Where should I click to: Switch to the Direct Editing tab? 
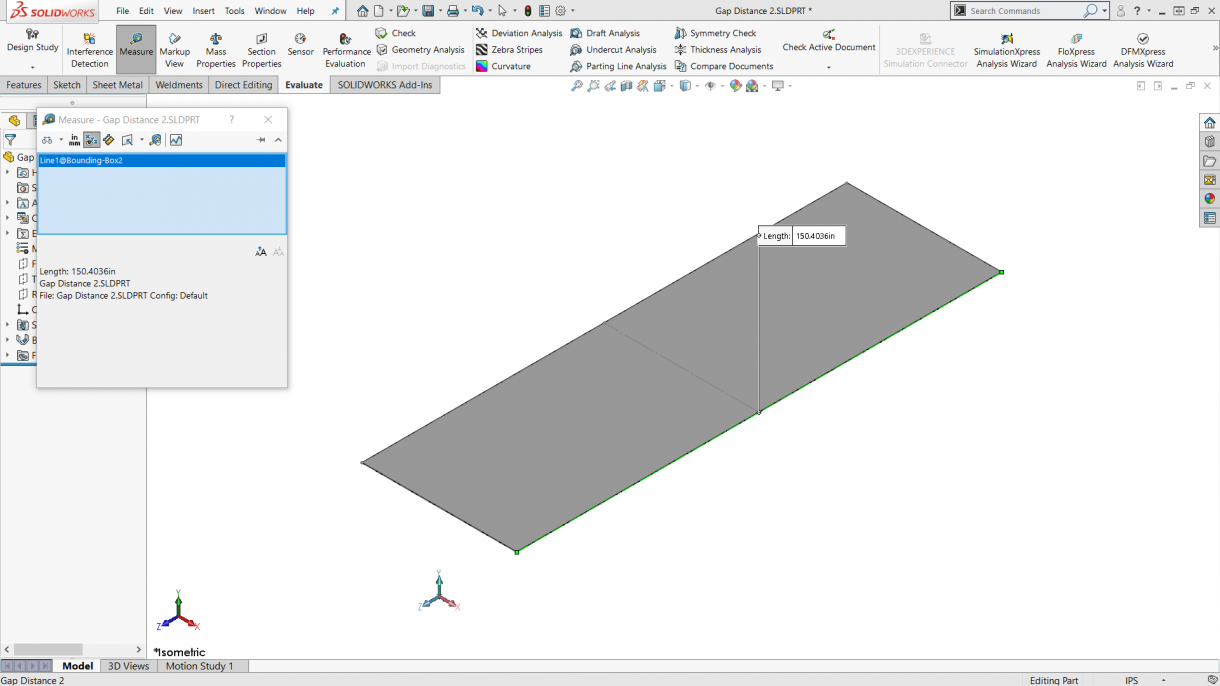tap(243, 85)
